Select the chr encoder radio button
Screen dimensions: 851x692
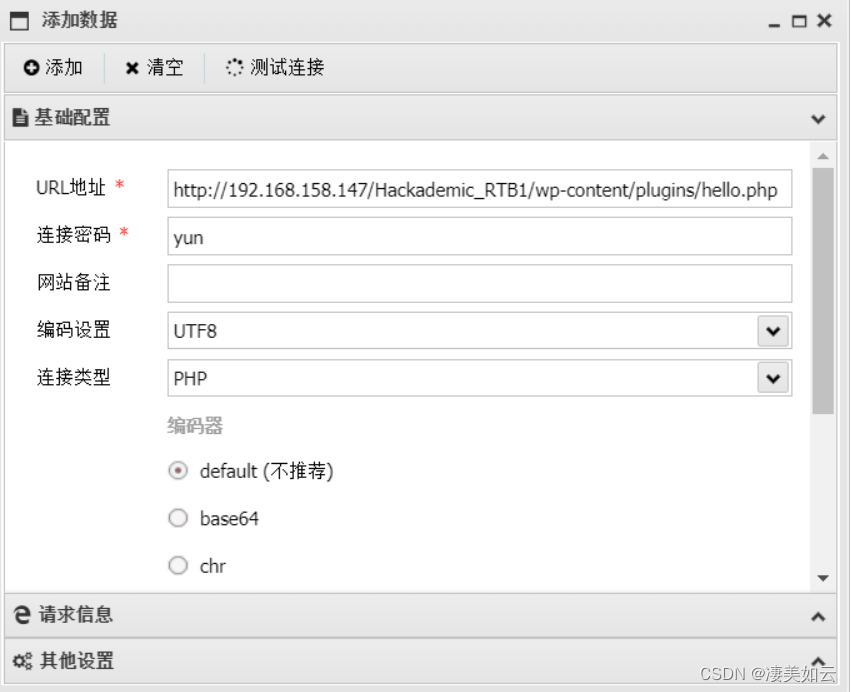pos(178,566)
